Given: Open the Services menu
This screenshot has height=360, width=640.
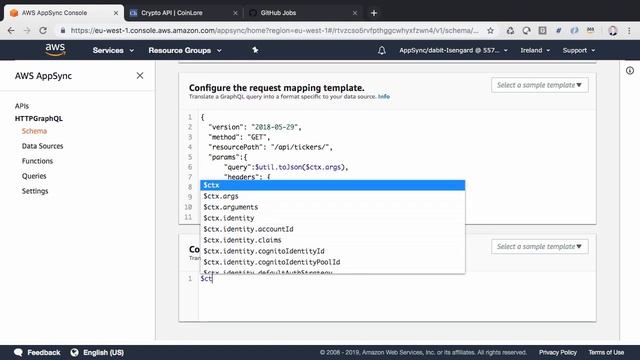Looking at the screenshot, I should tap(113, 50).
